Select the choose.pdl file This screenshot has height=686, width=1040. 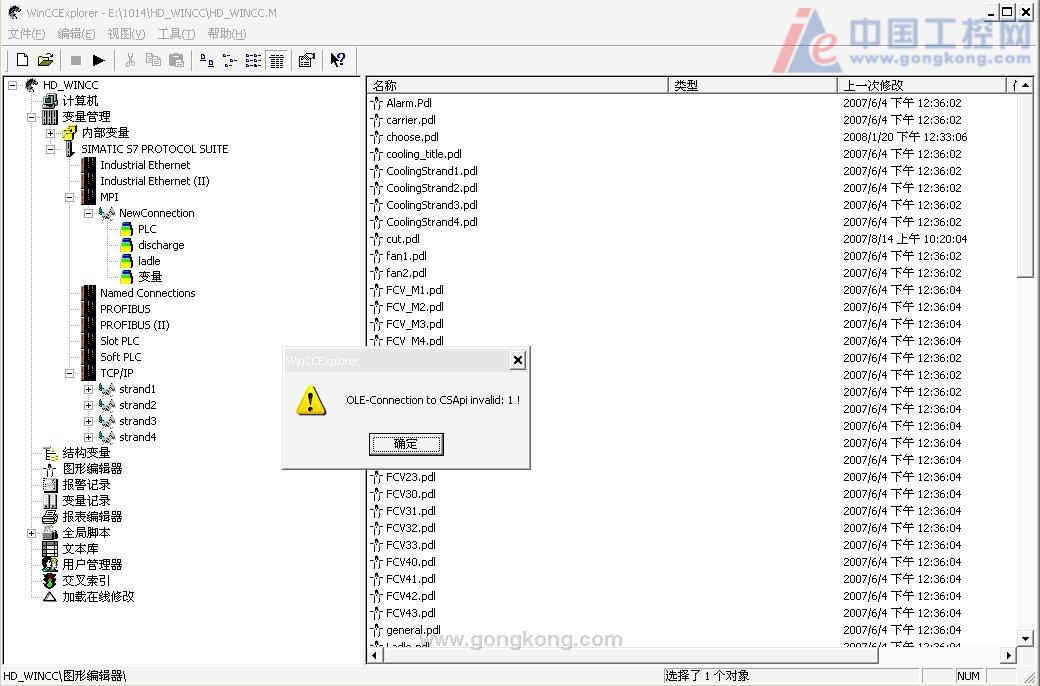413,137
